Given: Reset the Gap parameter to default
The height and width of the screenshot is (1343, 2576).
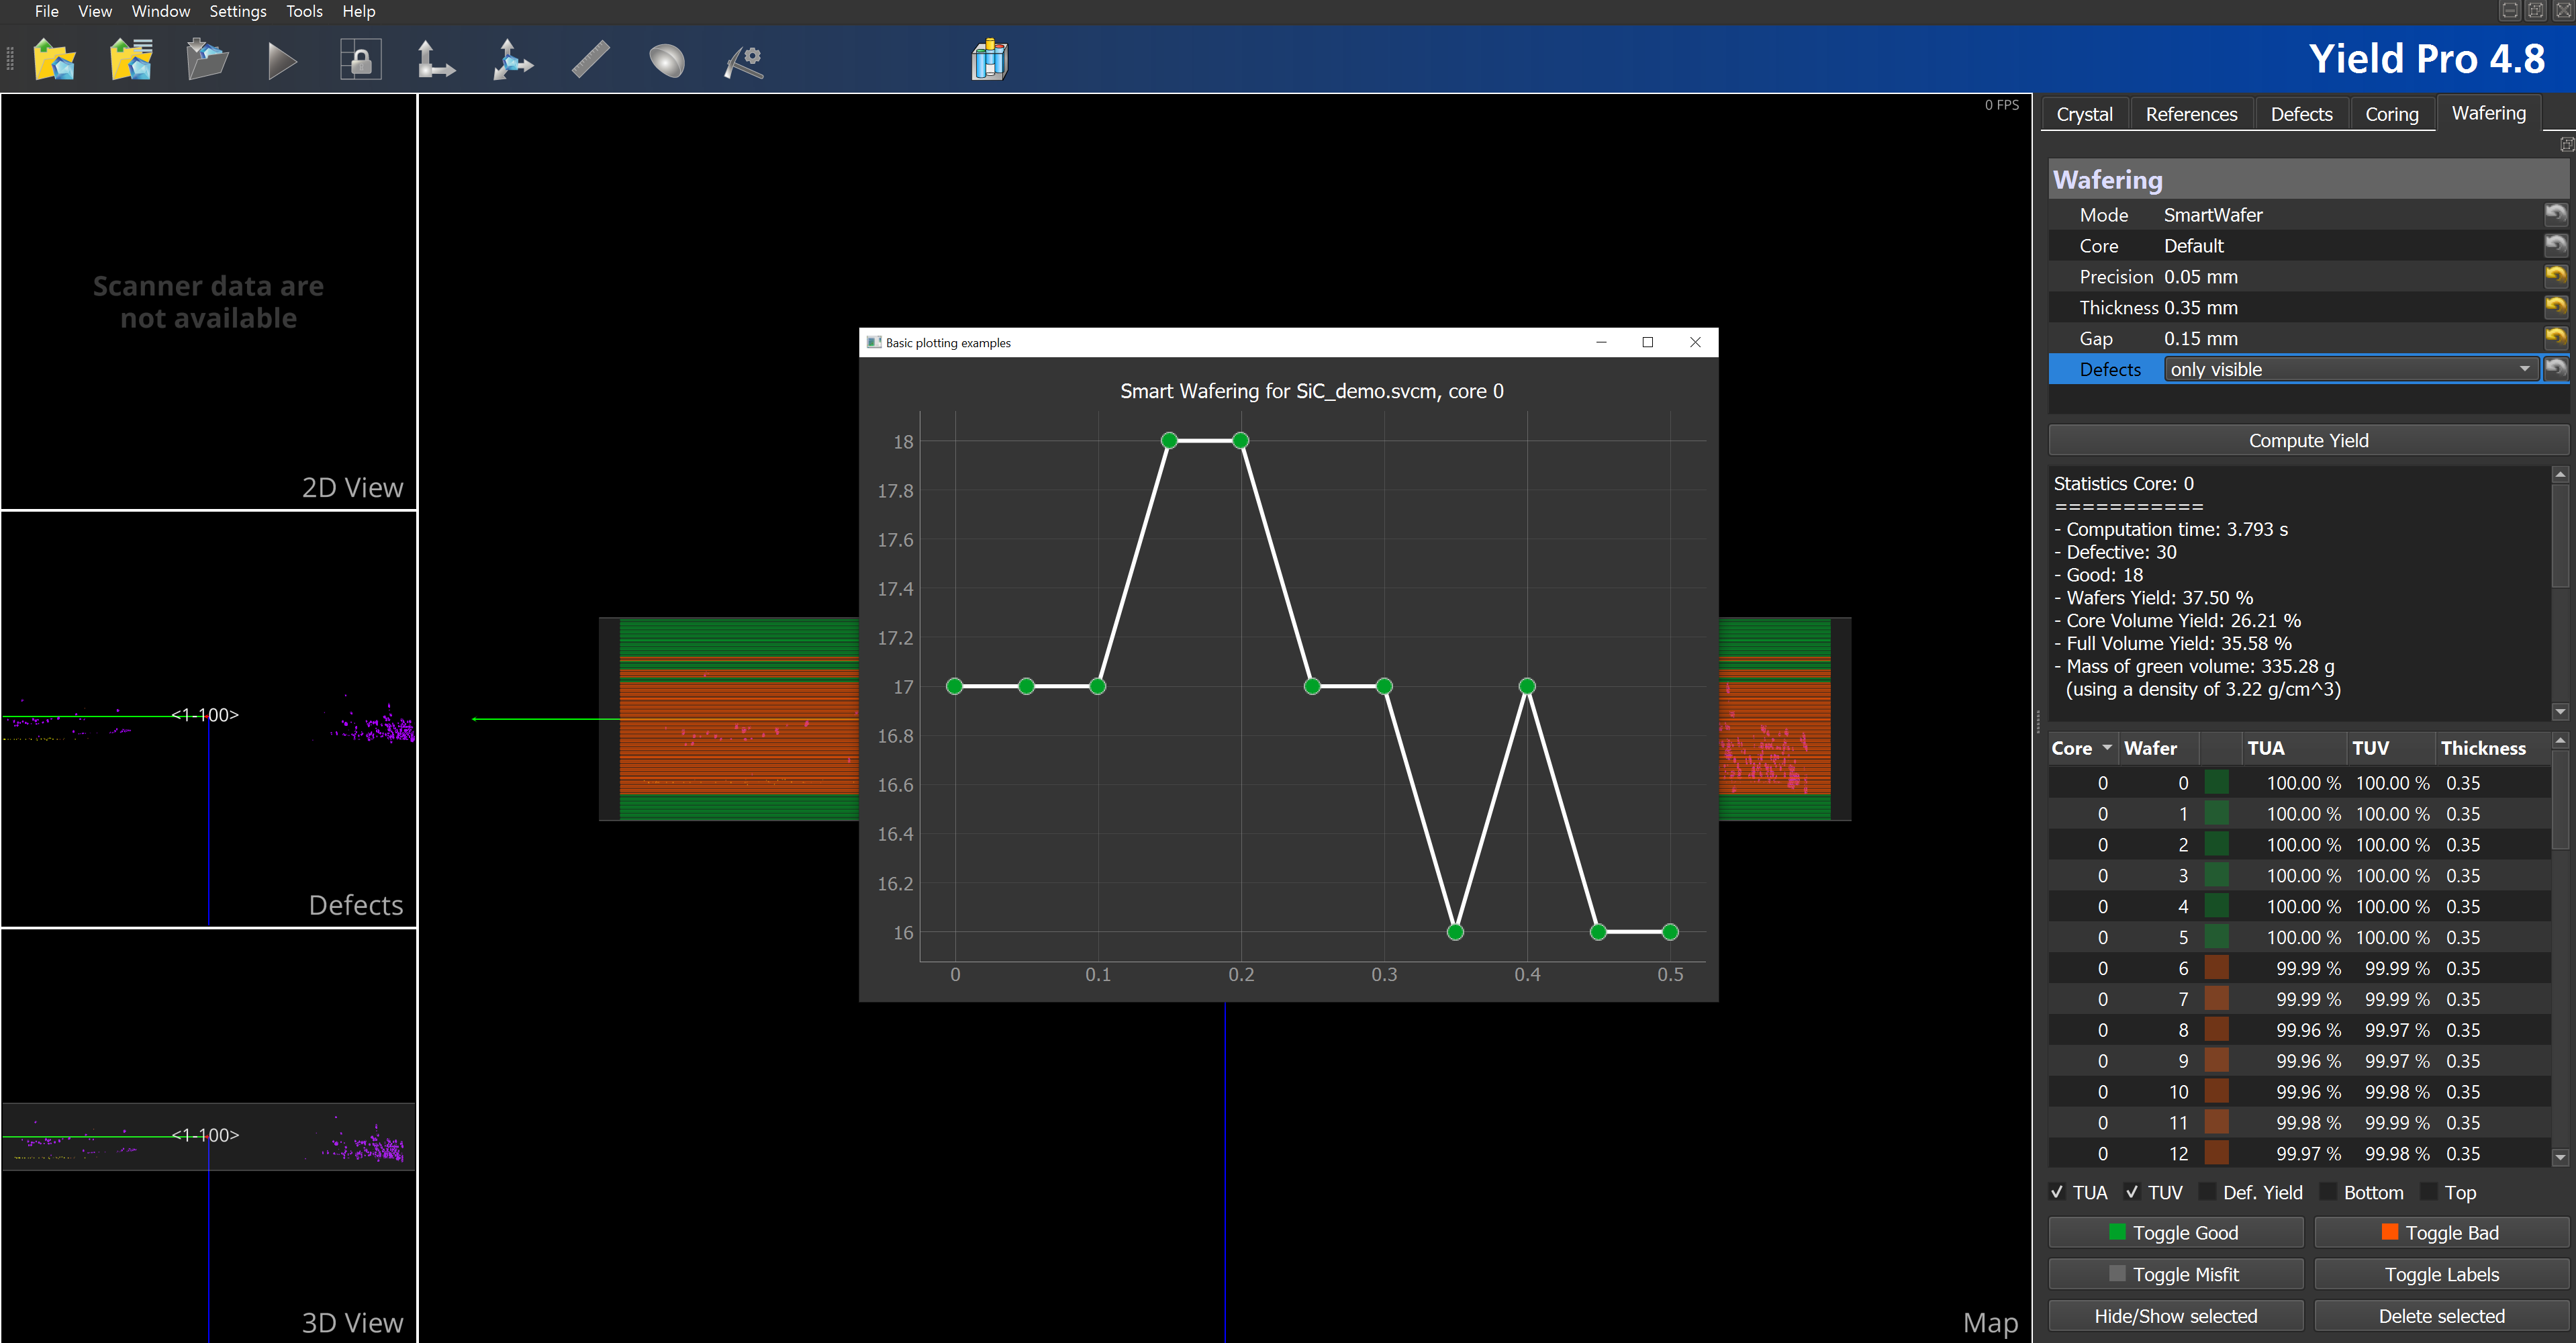Looking at the screenshot, I should (2555, 338).
